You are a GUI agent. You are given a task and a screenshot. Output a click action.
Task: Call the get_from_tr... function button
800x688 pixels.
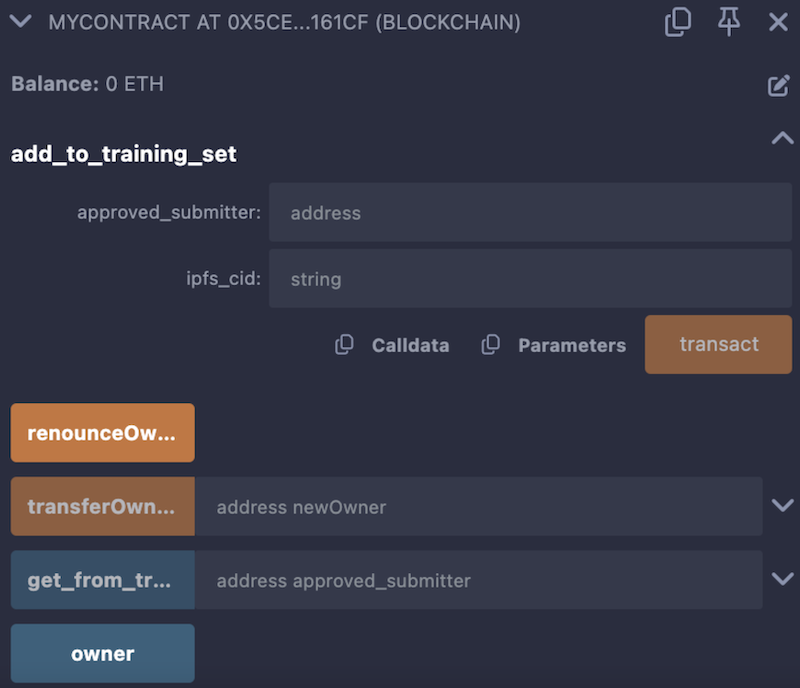click(x=102, y=580)
